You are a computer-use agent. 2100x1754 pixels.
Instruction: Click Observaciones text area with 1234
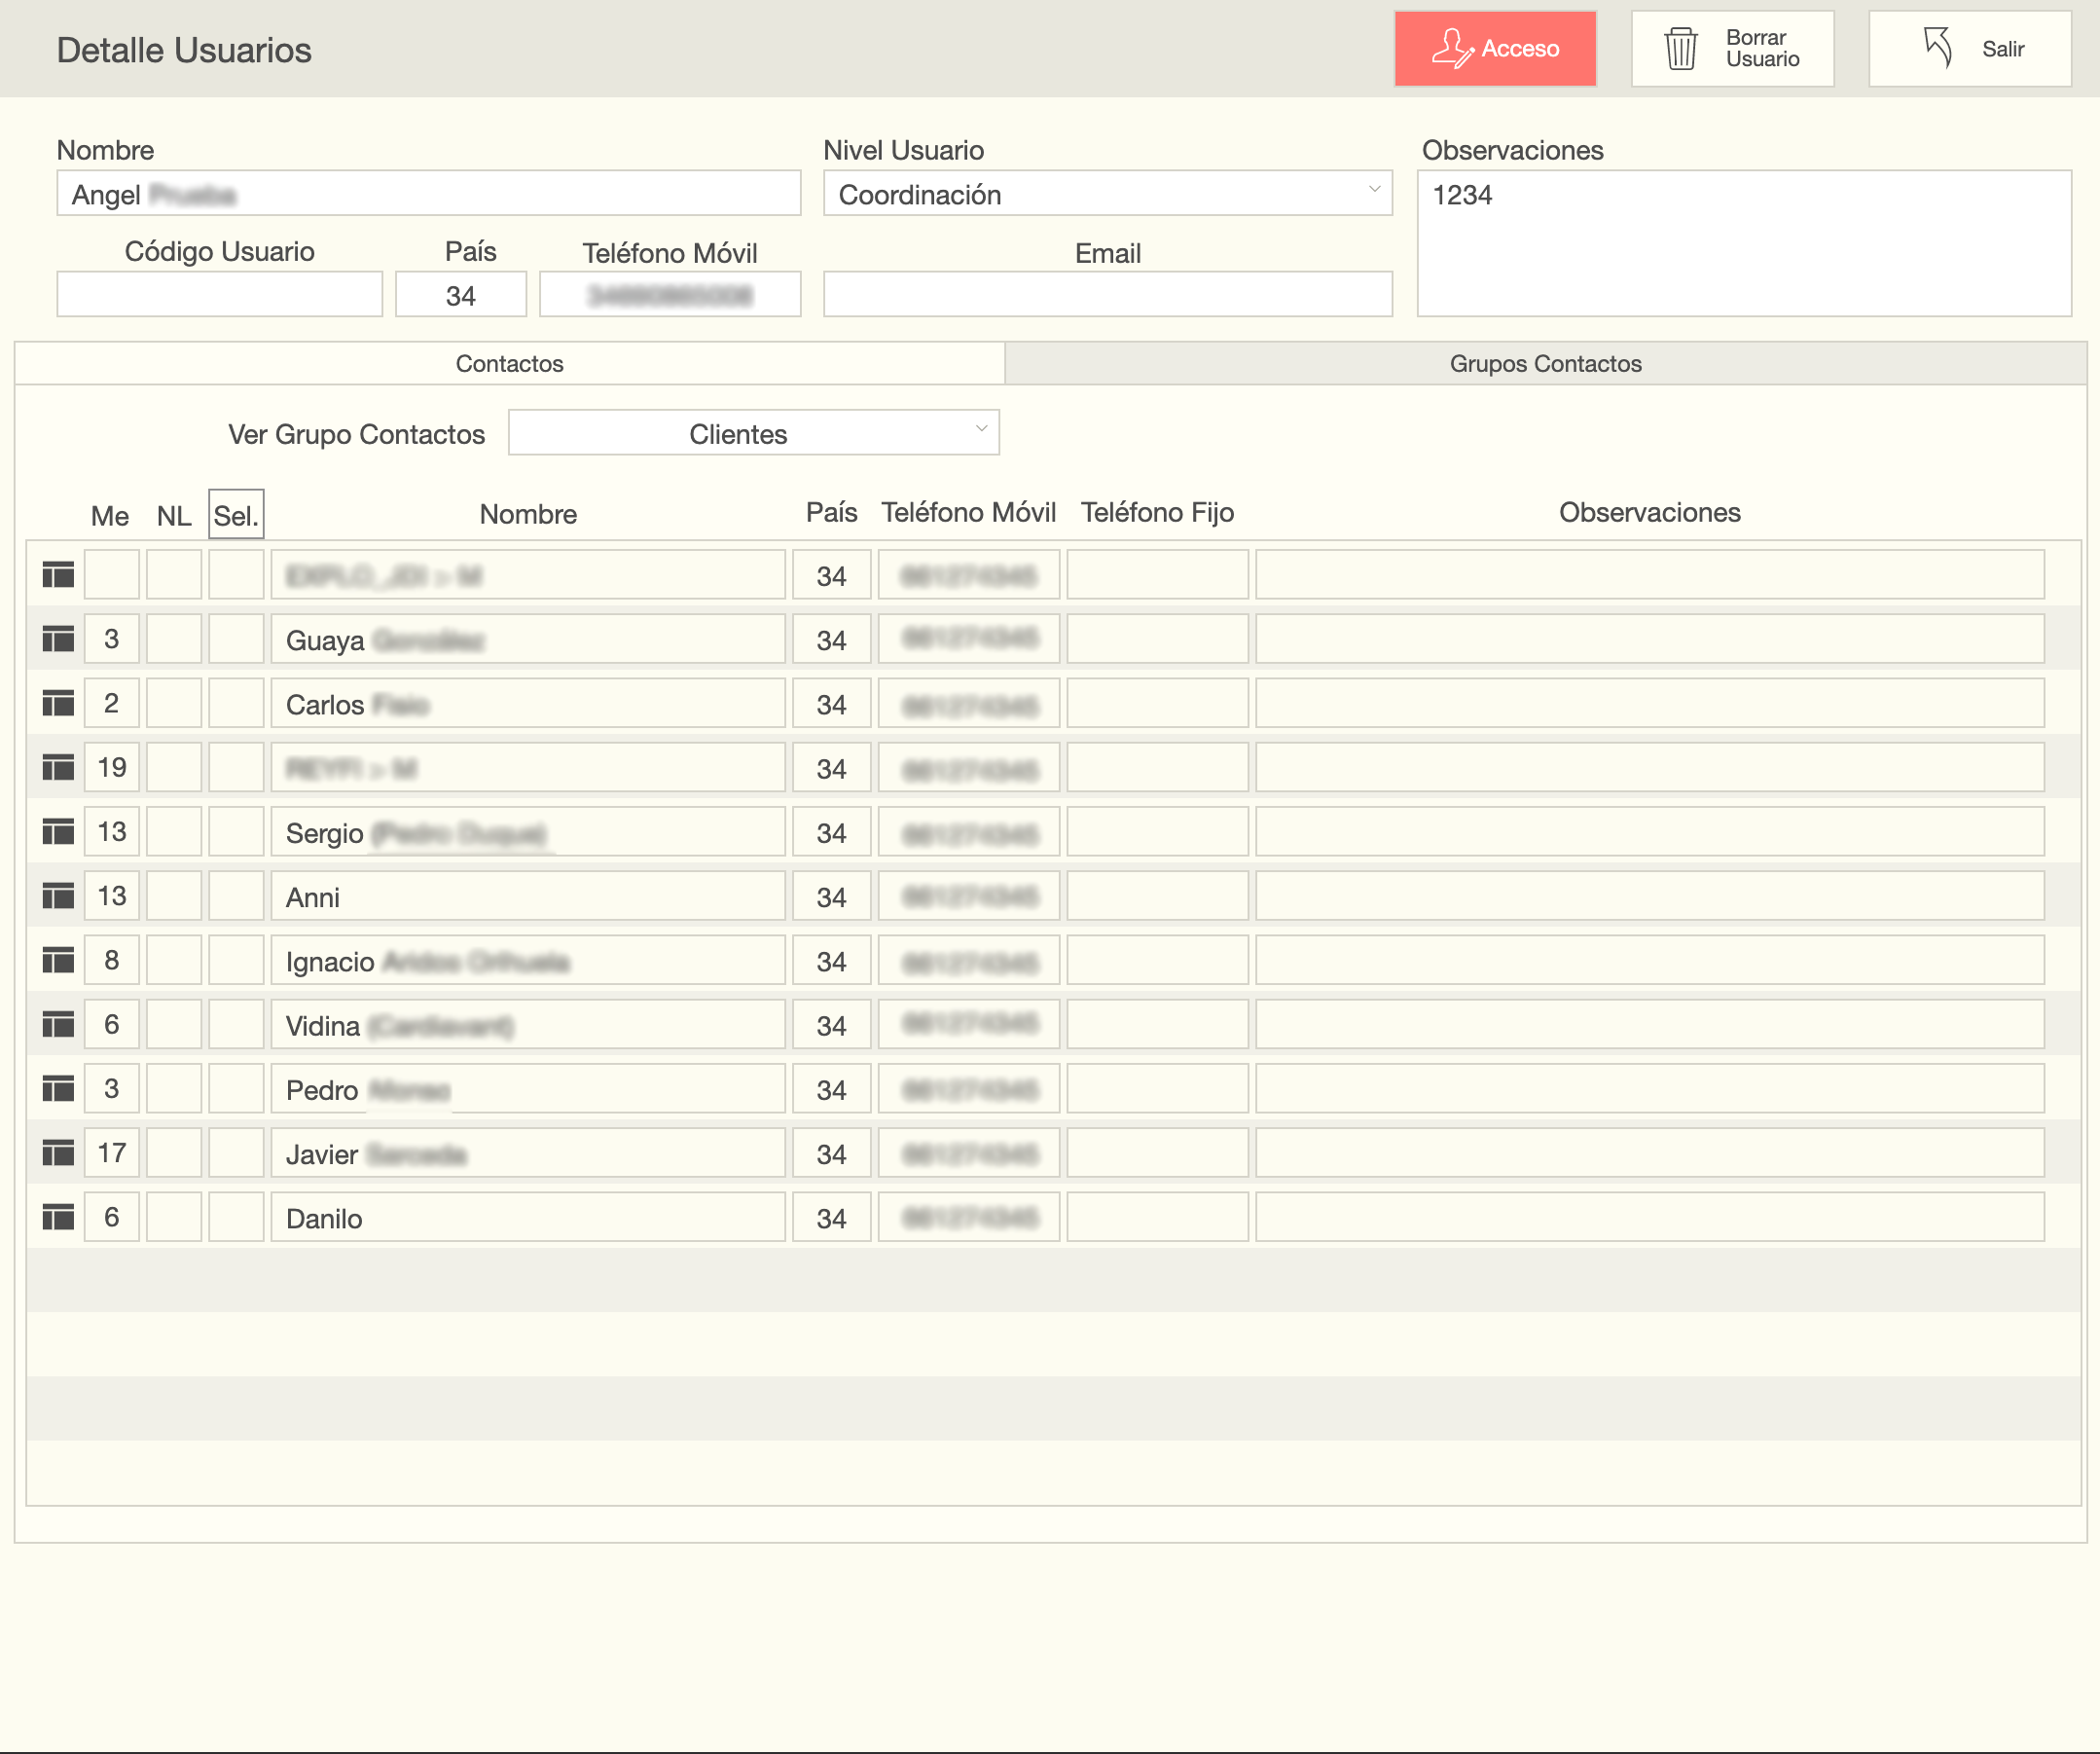click(x=1743, y=244)
